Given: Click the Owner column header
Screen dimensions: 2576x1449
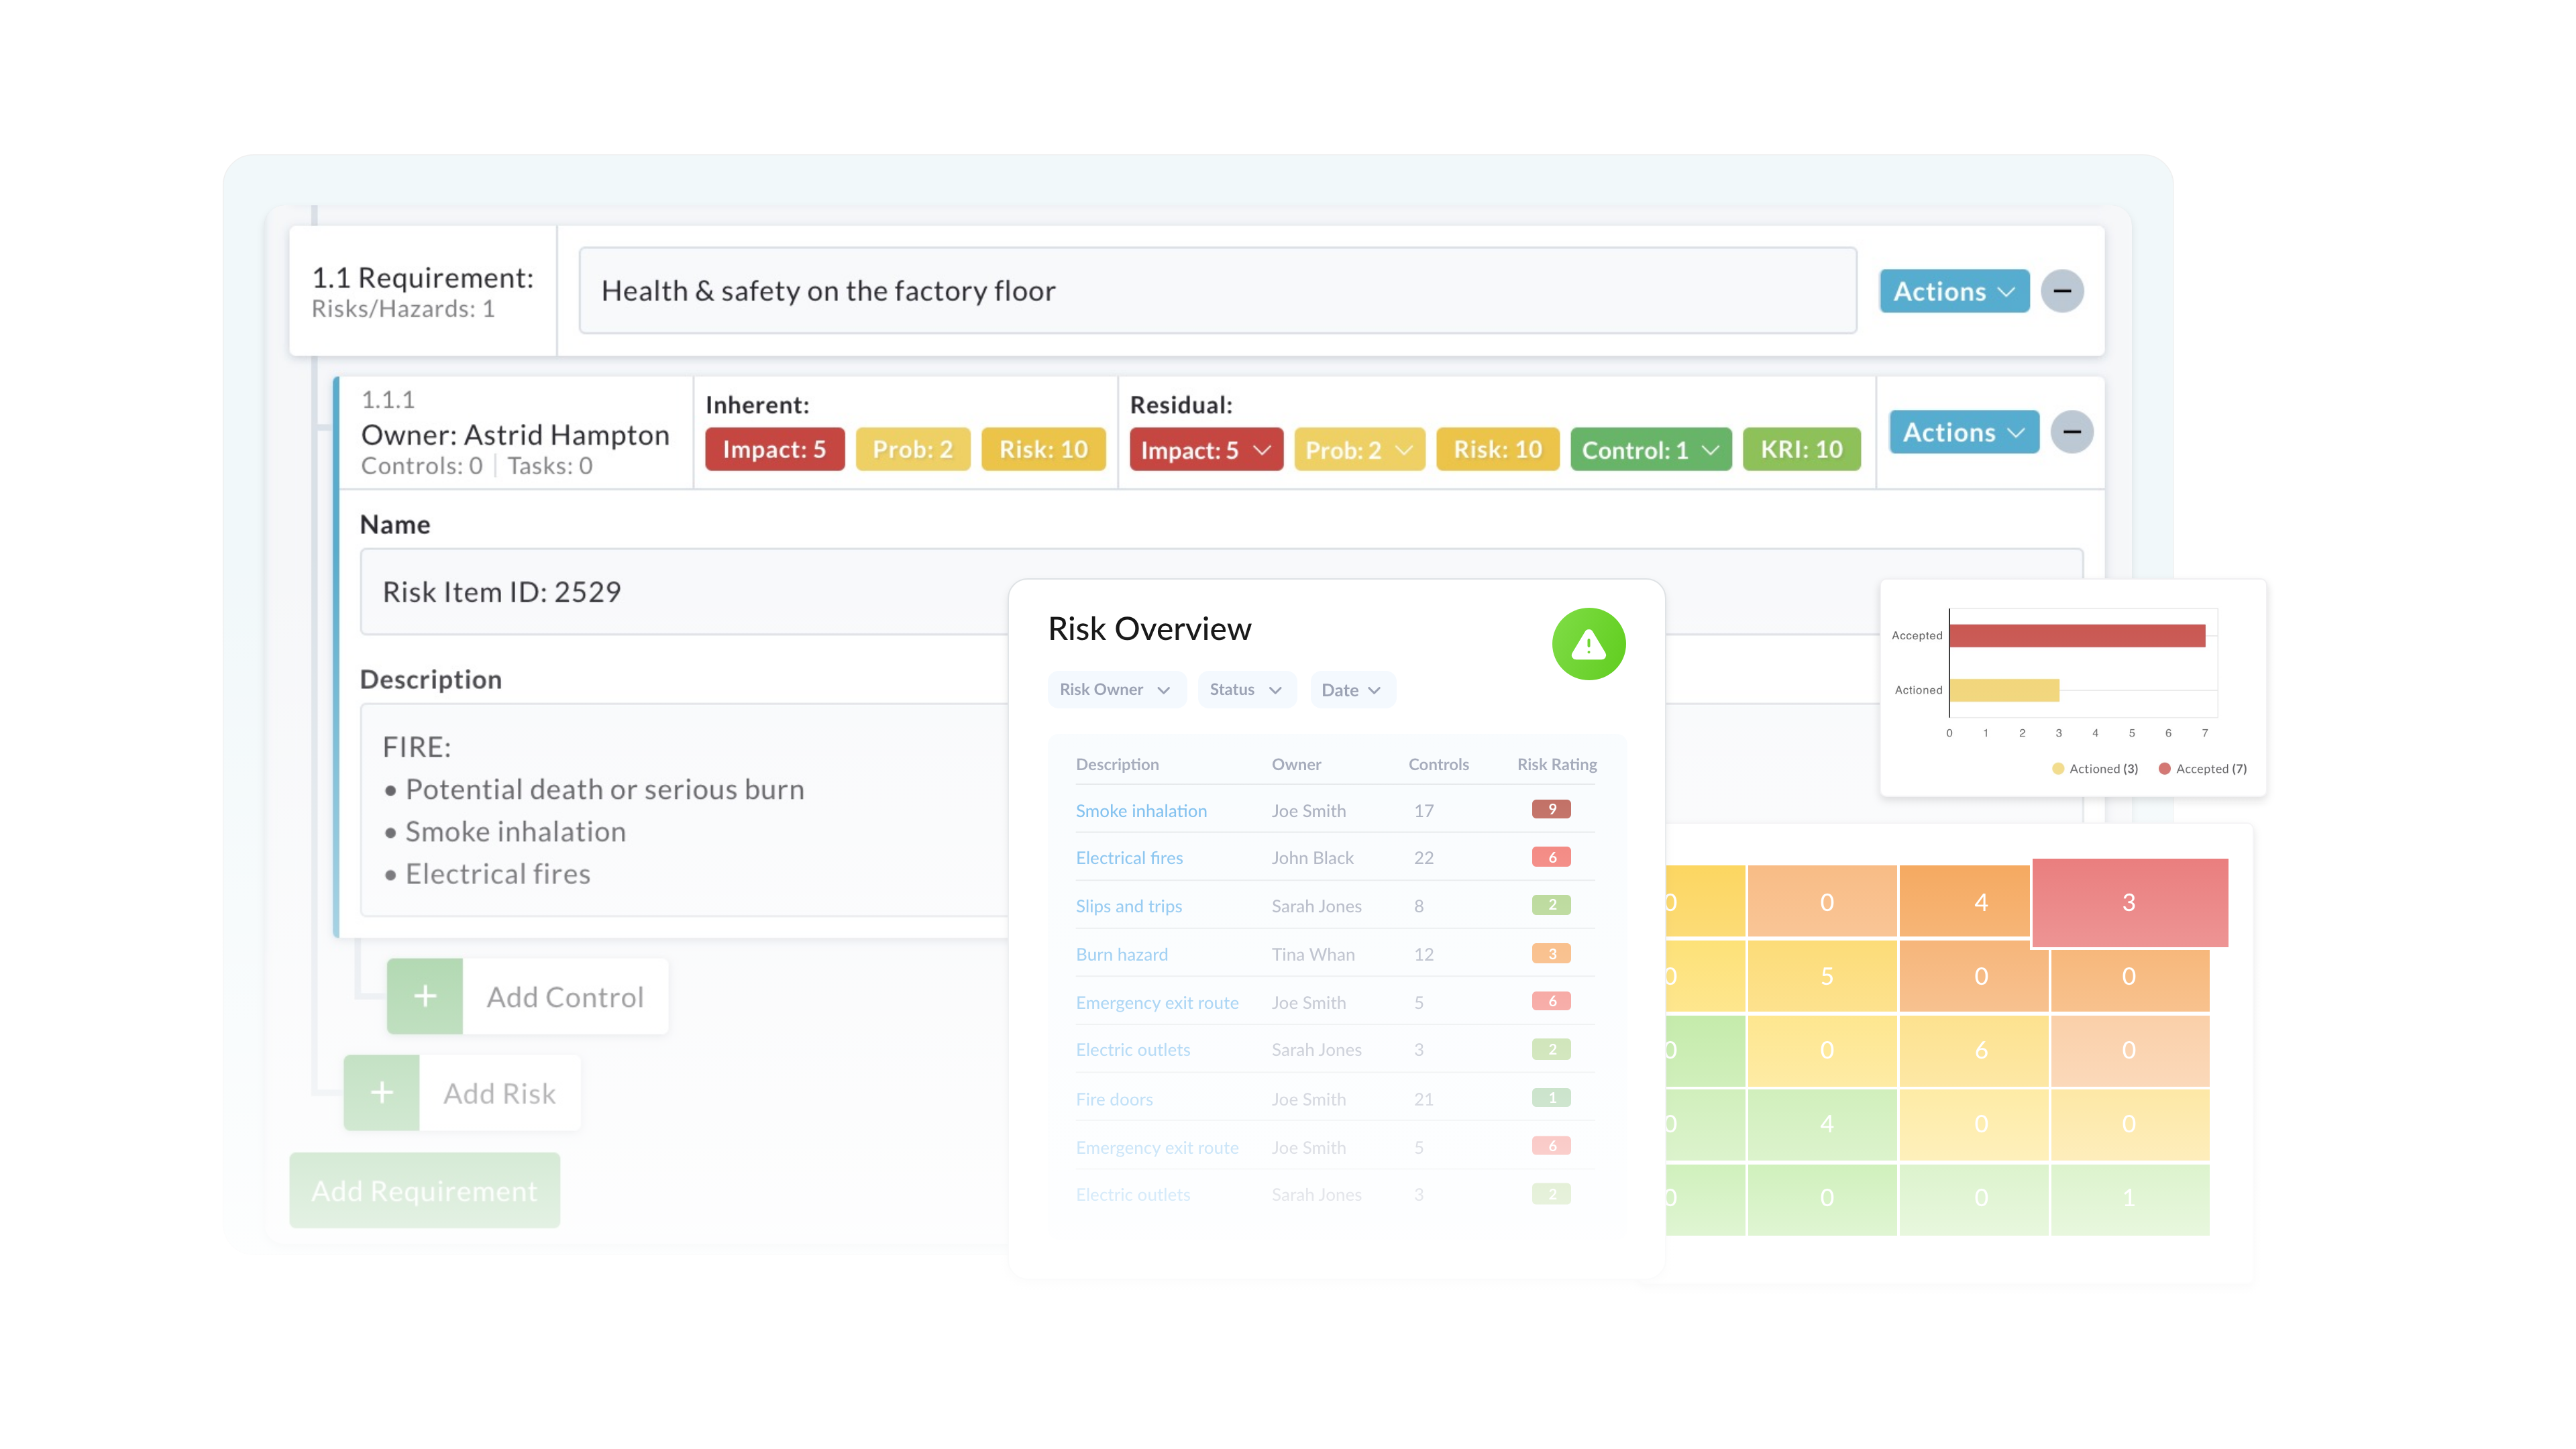Looking at the screenshot, I should (x=1296, y=764).
